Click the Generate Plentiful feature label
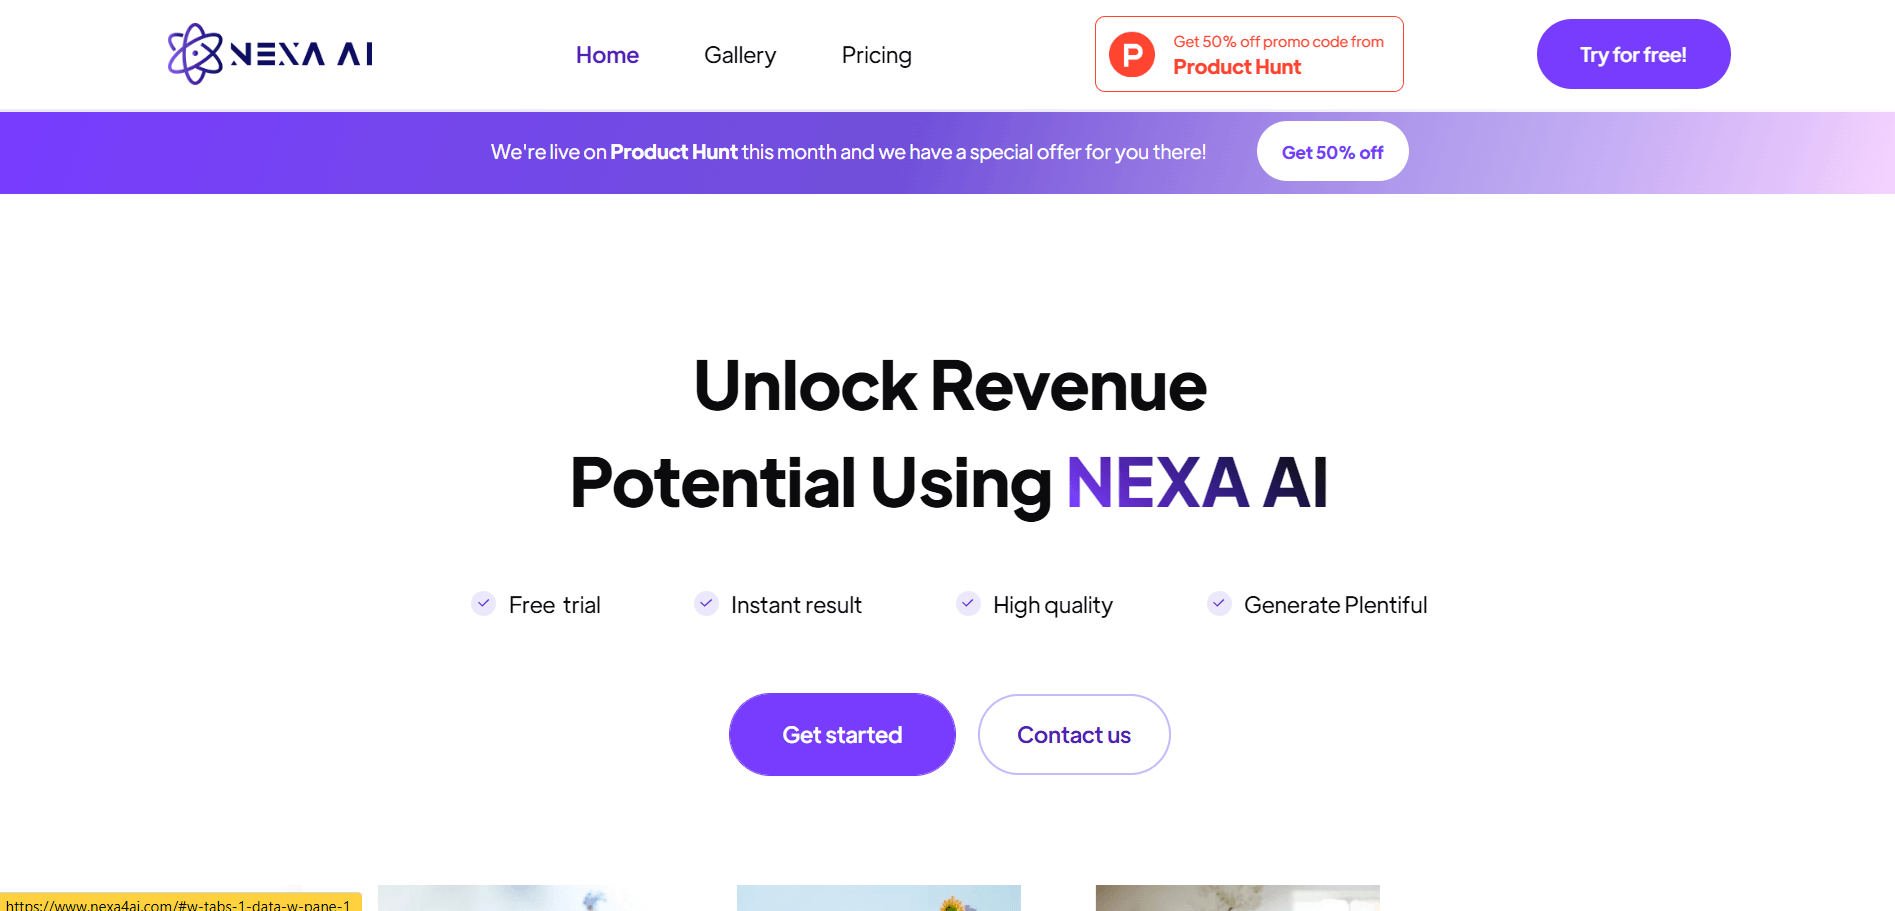Screen dimensions: 1895x911 coord(1335,605)
